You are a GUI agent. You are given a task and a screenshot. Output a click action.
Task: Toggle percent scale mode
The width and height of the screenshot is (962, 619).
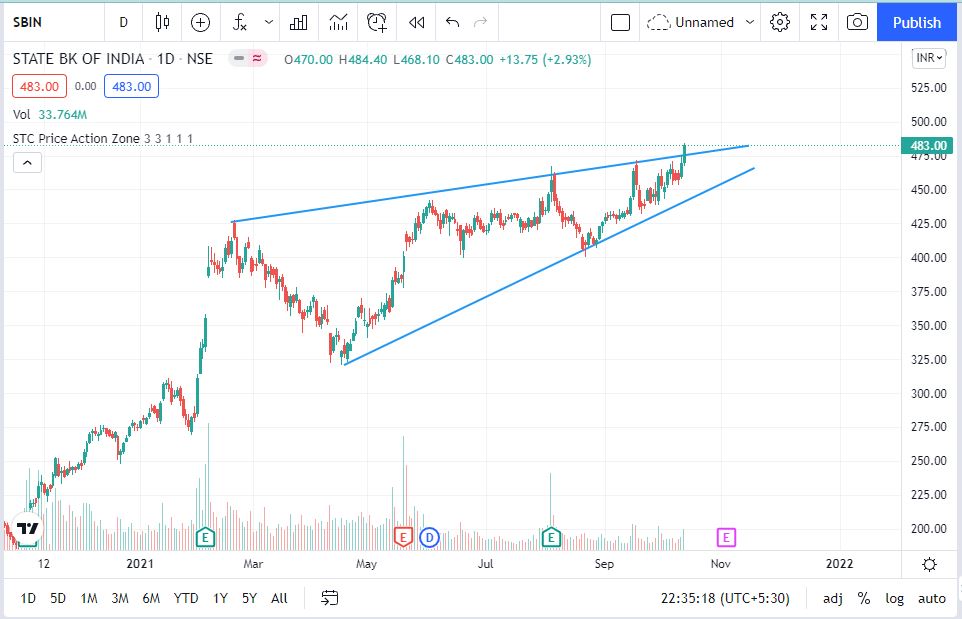click(x=864, y=598)
